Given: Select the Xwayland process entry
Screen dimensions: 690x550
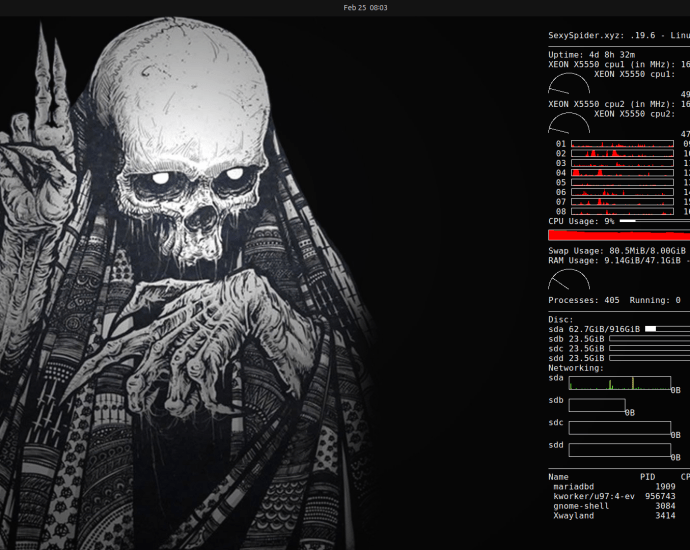Looking at the screenshot, I should tap(573, 516).
